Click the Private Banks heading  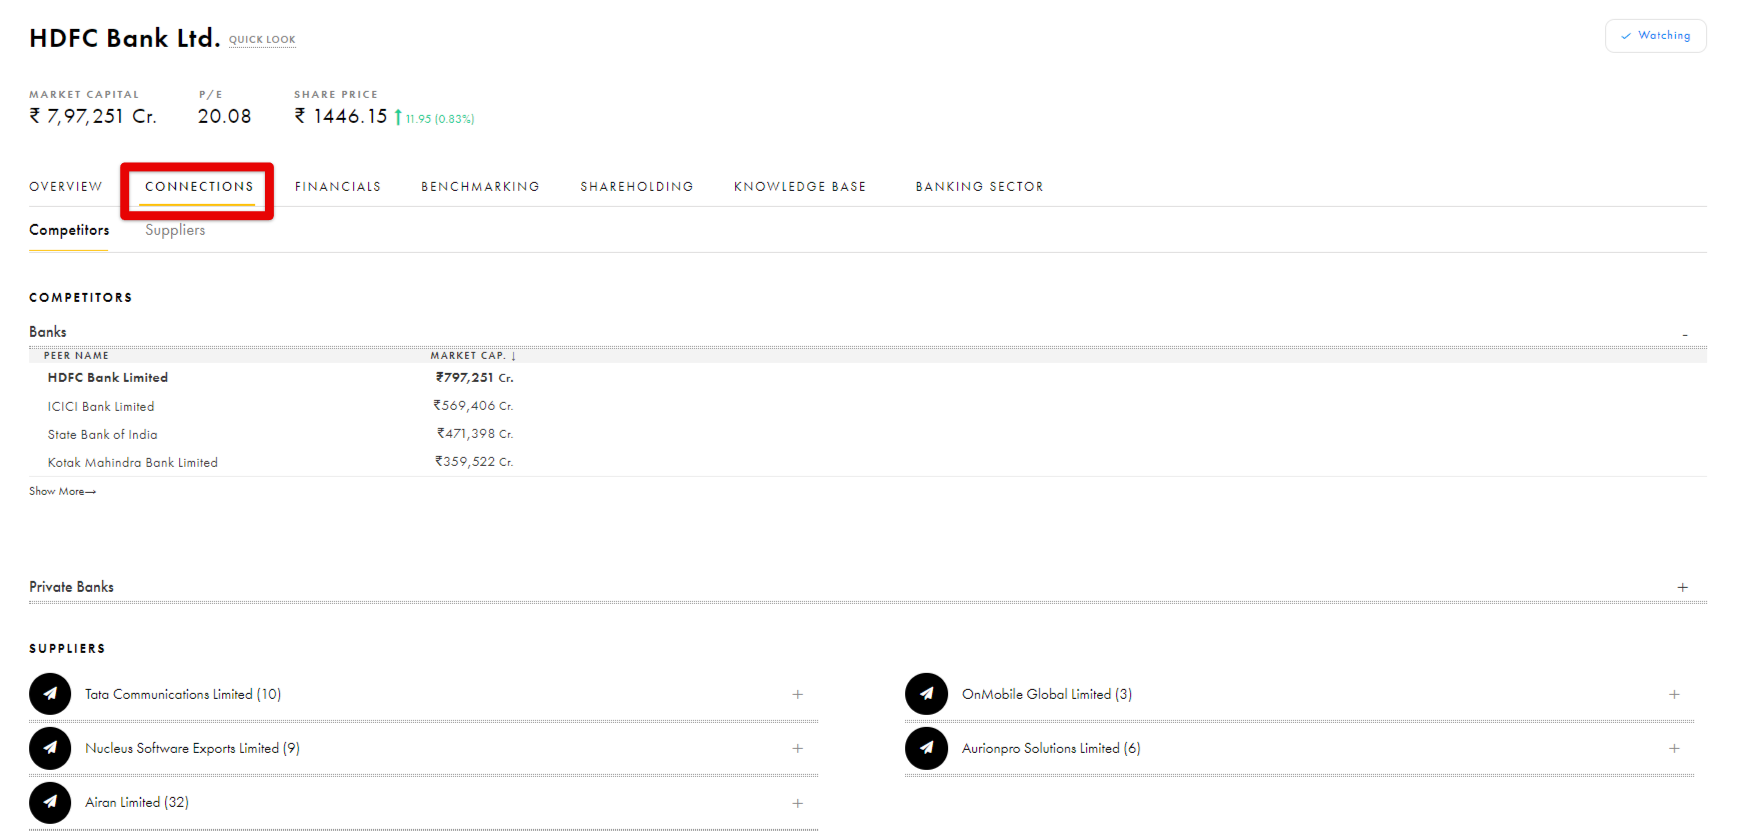(71, 587)
